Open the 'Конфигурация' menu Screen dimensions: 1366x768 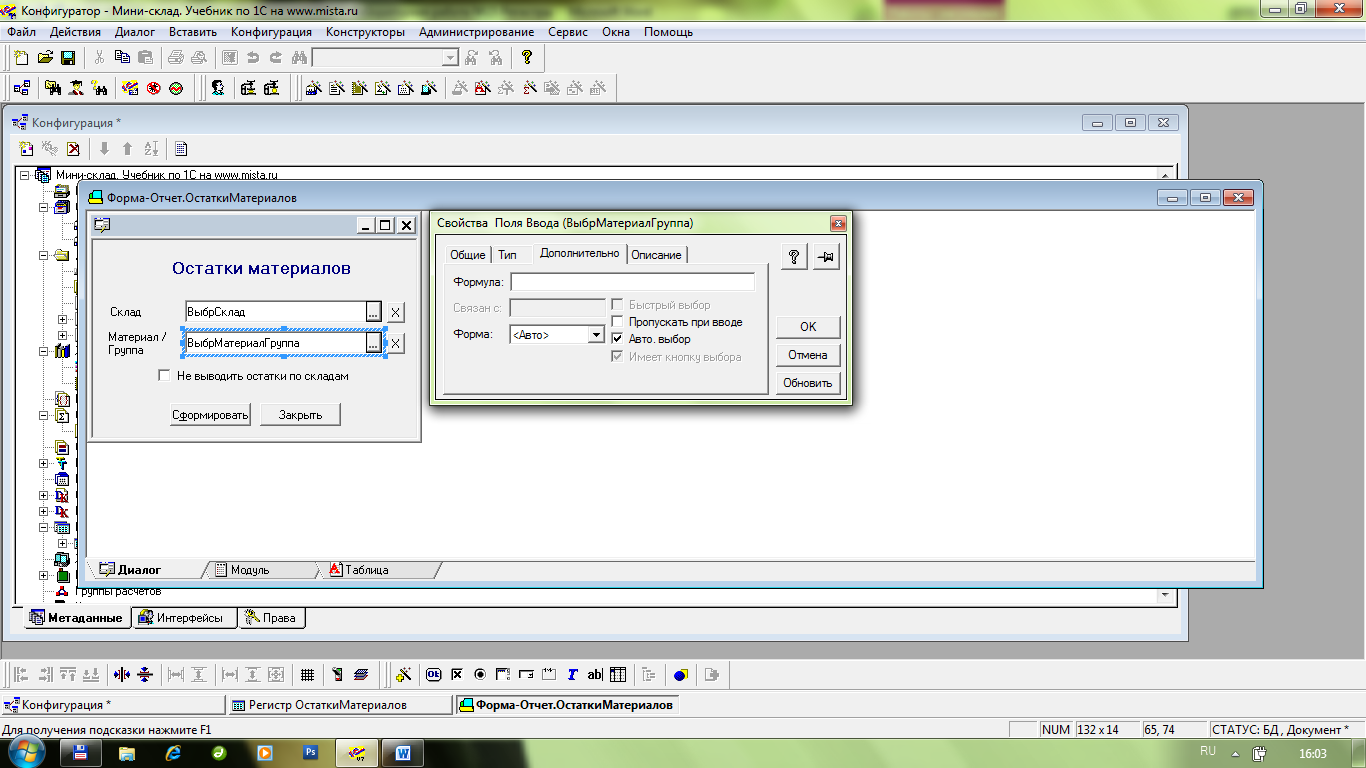(271, 32)
